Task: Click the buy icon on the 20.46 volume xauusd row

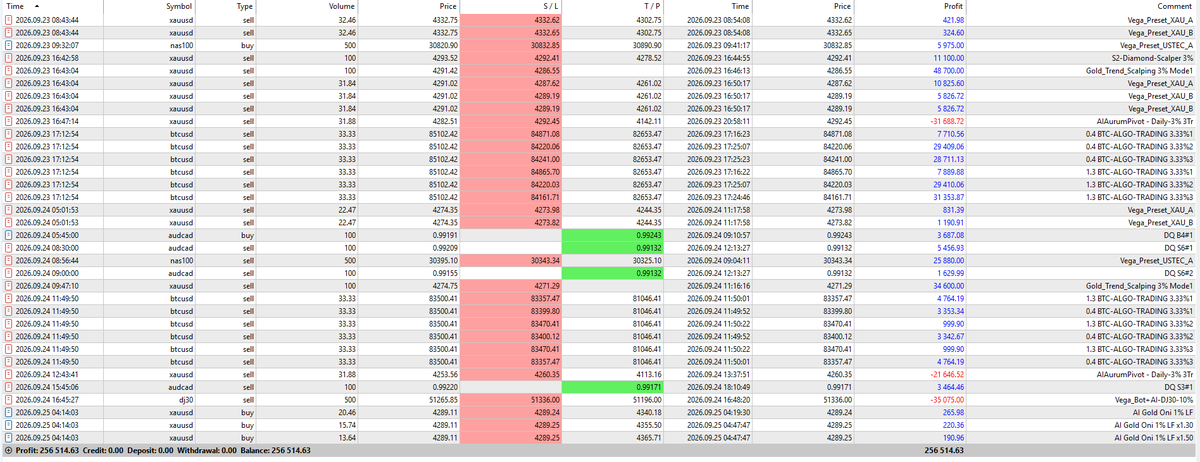Action: pyautogui.click(x=9, y=412)
